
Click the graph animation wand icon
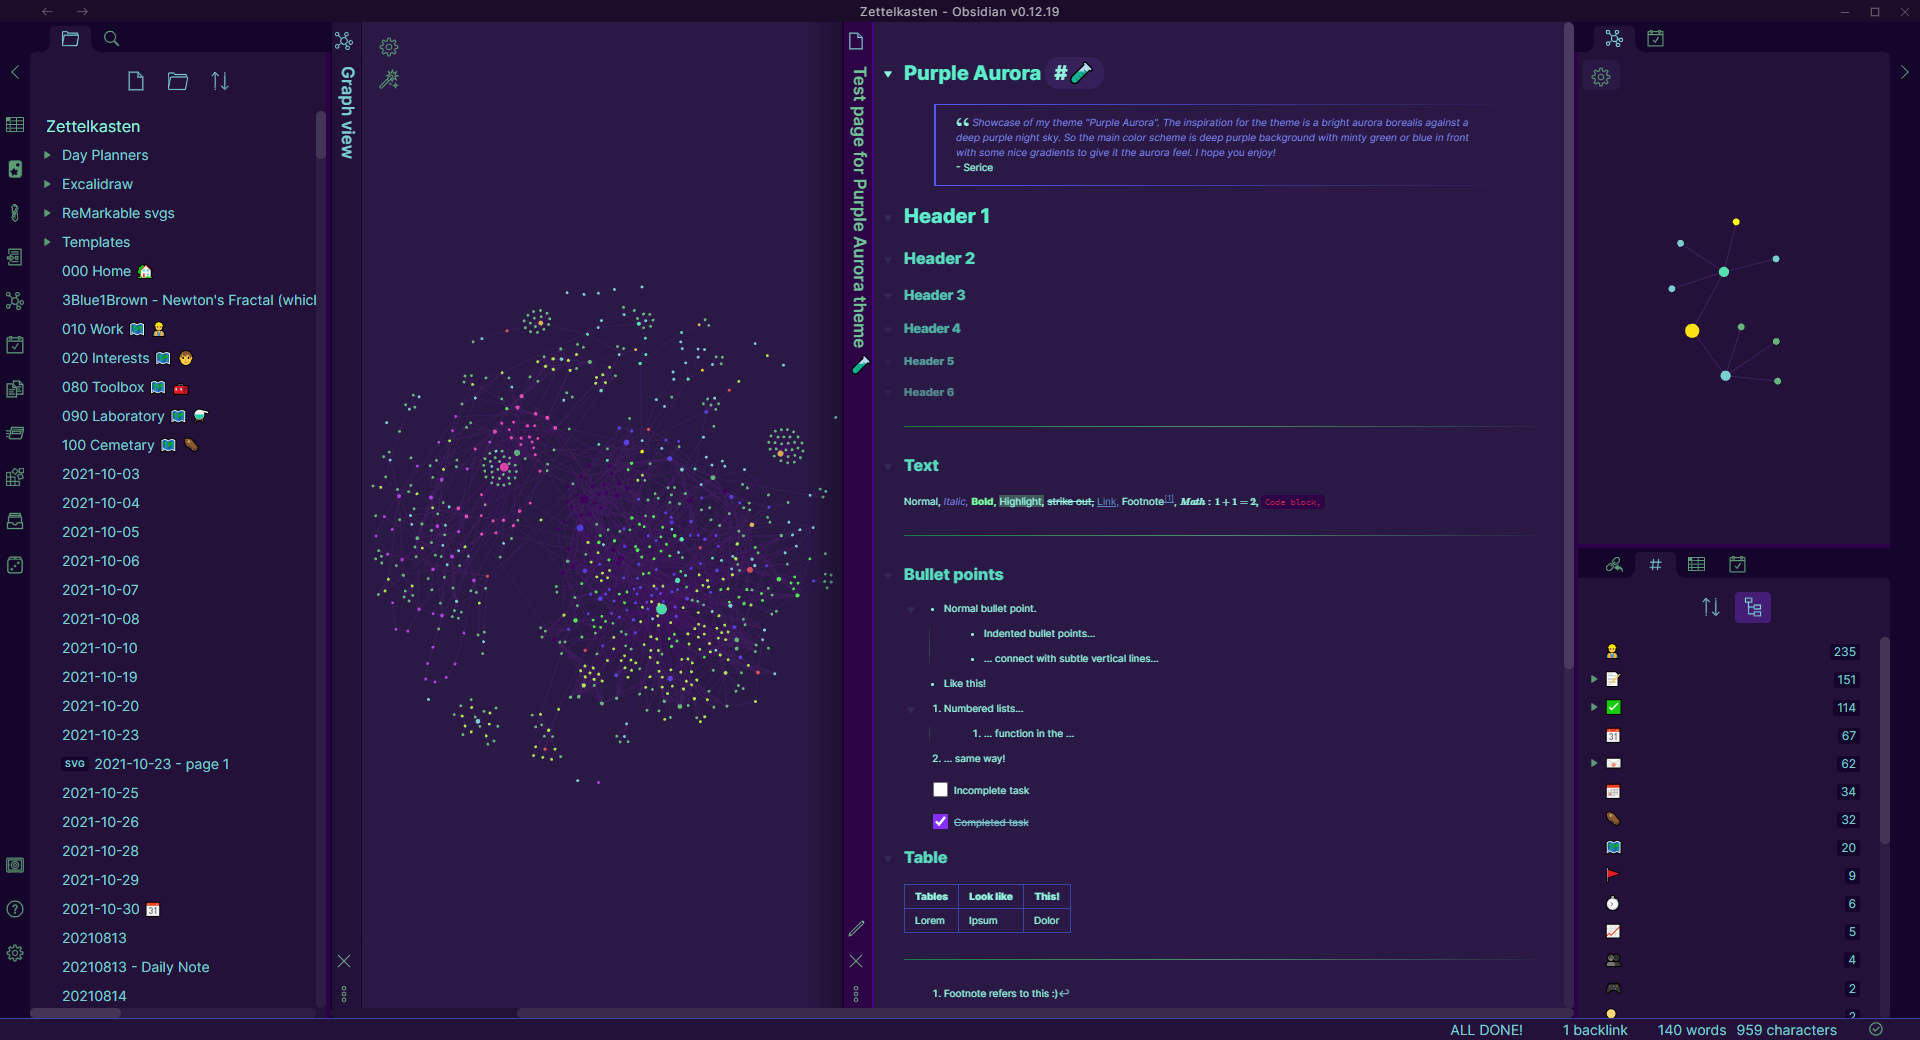tap(389, 79)
